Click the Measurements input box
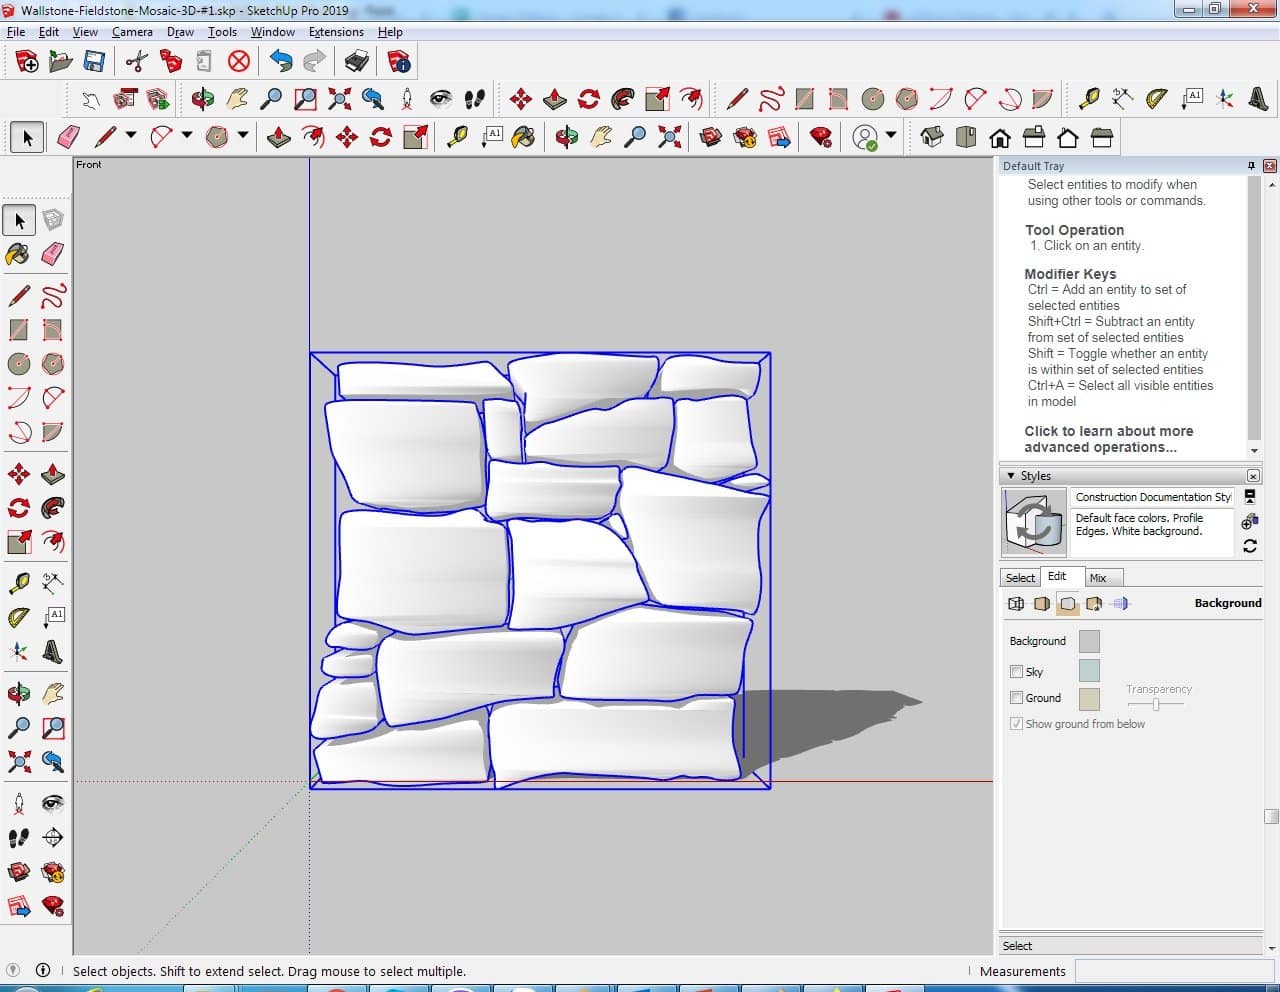 (1175, 971)
